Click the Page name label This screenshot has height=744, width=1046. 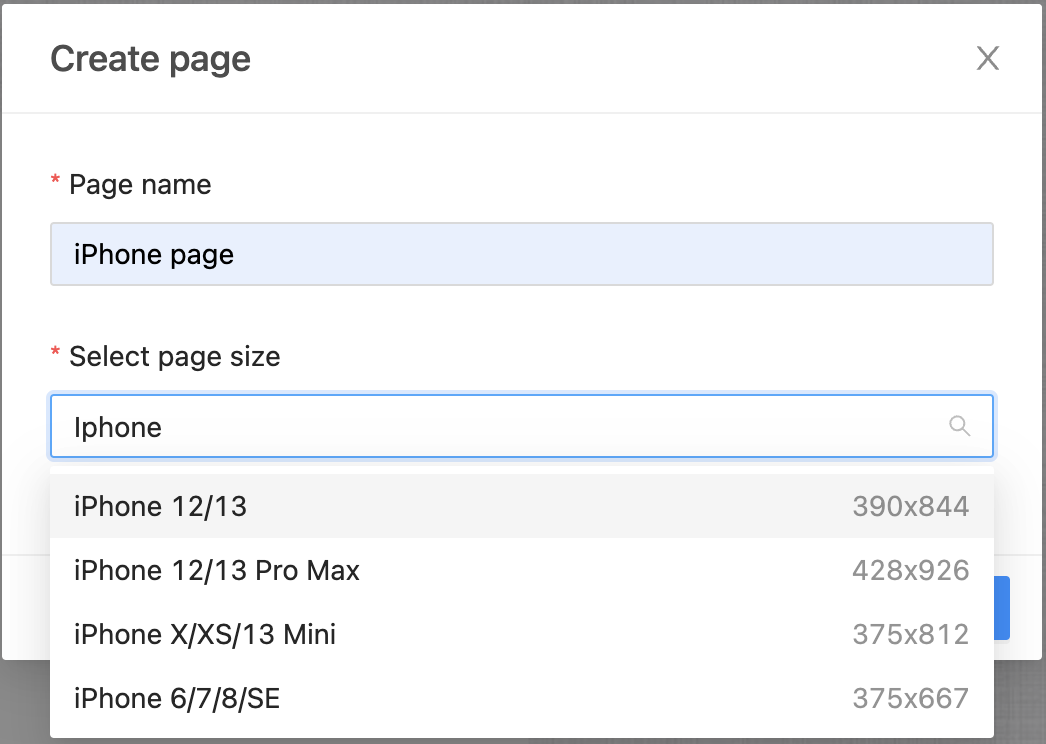point(140,185)
